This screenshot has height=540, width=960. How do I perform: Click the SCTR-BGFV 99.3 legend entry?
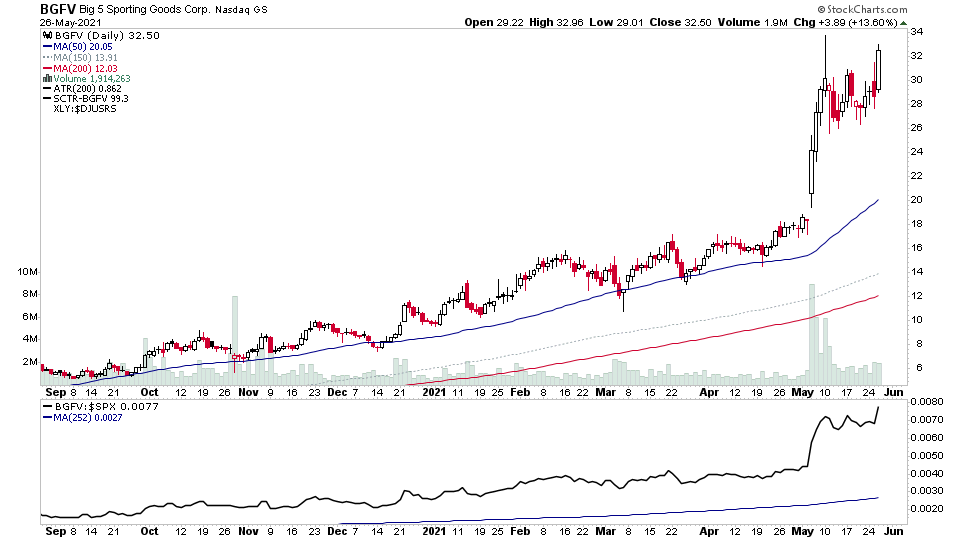(x=91, y=99)
